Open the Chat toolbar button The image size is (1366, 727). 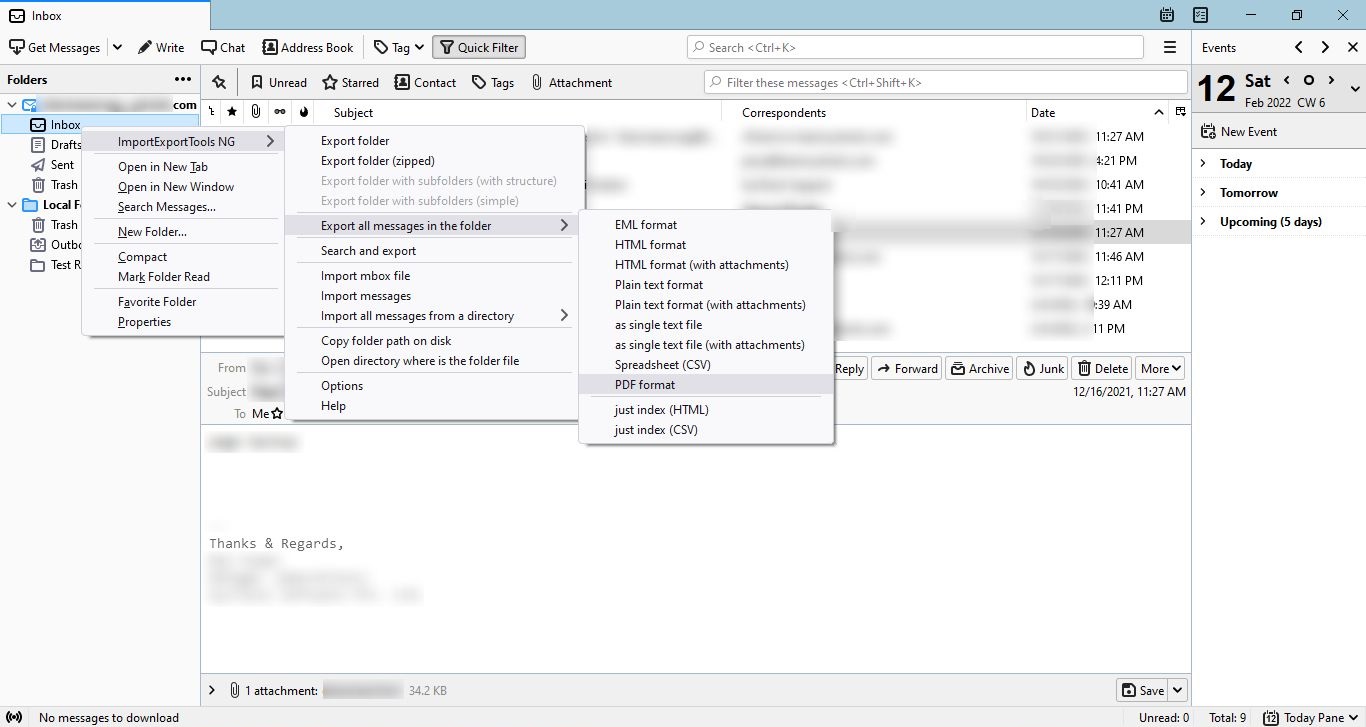[223, 47]
